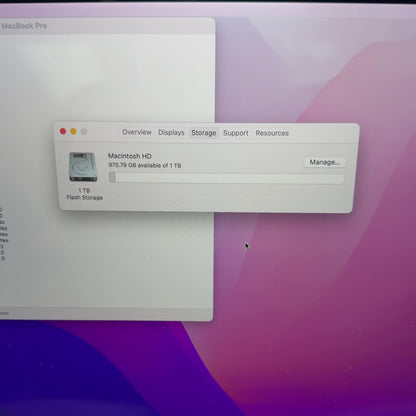Open the Displays tab
The width and height of the screenshot is (416, 416).
[x=171, y=132]
